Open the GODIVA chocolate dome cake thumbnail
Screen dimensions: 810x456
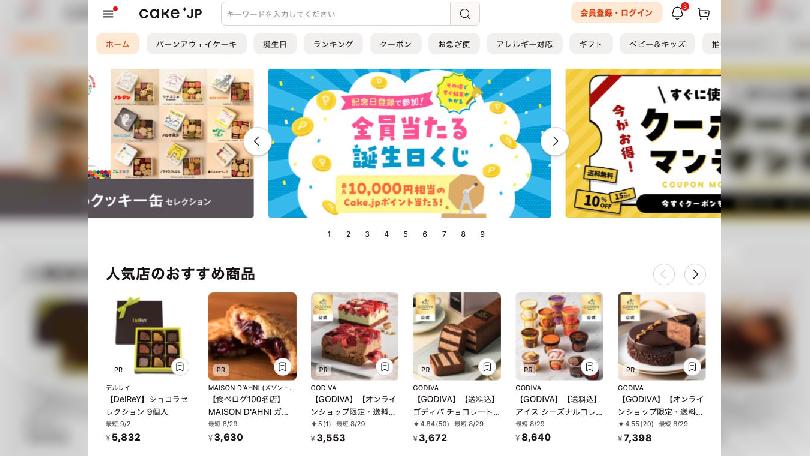(x=661, y=336)
